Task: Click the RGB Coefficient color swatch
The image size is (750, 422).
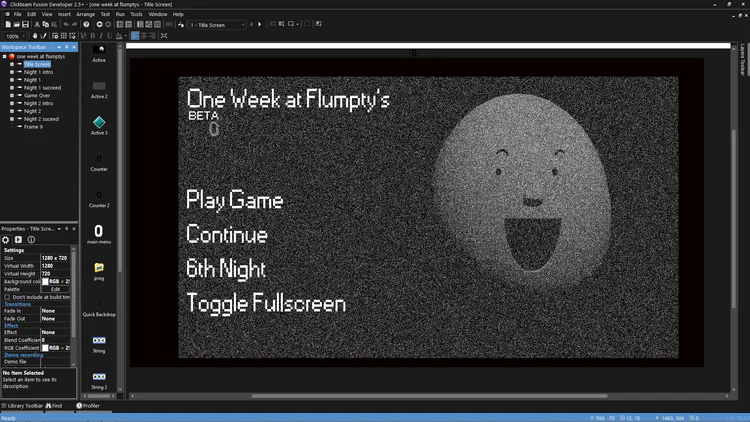Action: 45,348
